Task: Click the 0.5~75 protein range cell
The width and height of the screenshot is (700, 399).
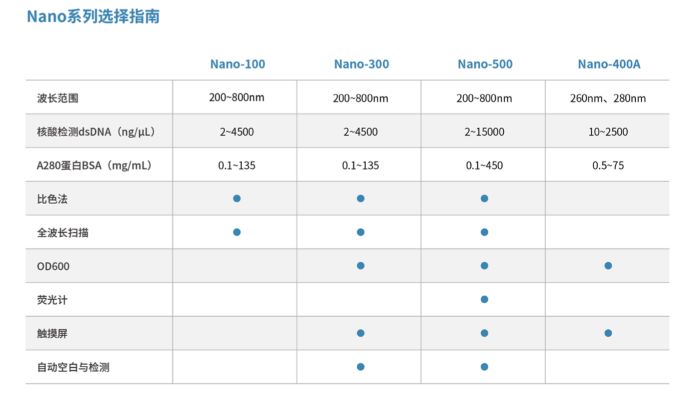Action: tap(608, 166)
